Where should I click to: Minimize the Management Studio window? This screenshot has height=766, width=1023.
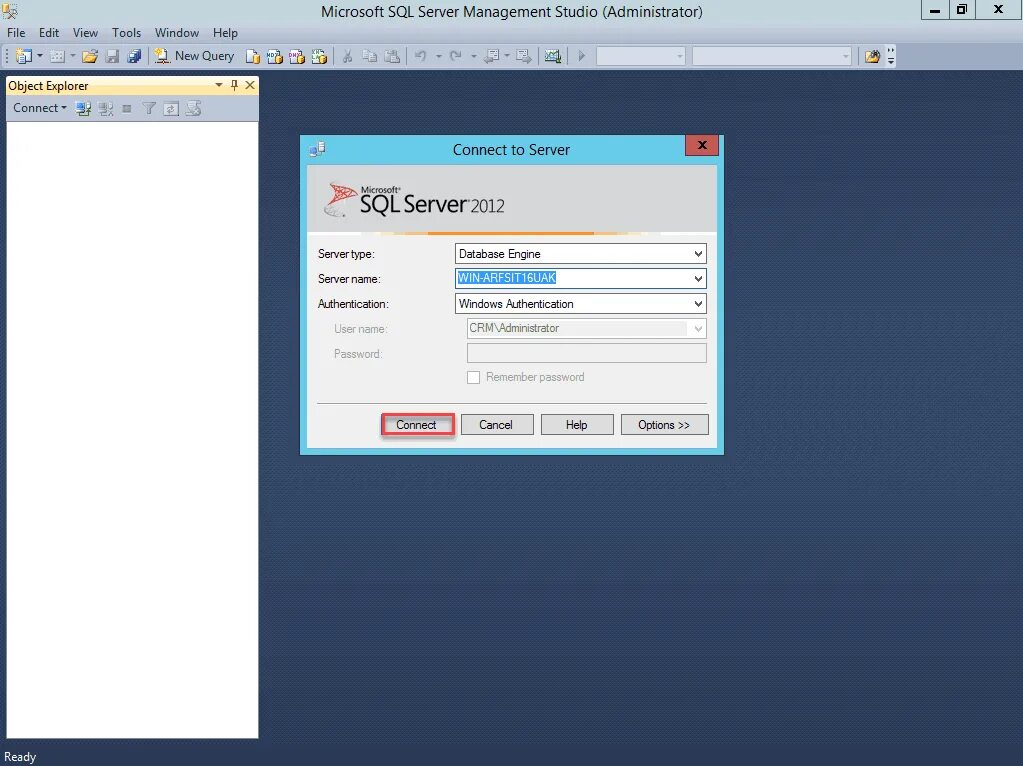(935, 10)
